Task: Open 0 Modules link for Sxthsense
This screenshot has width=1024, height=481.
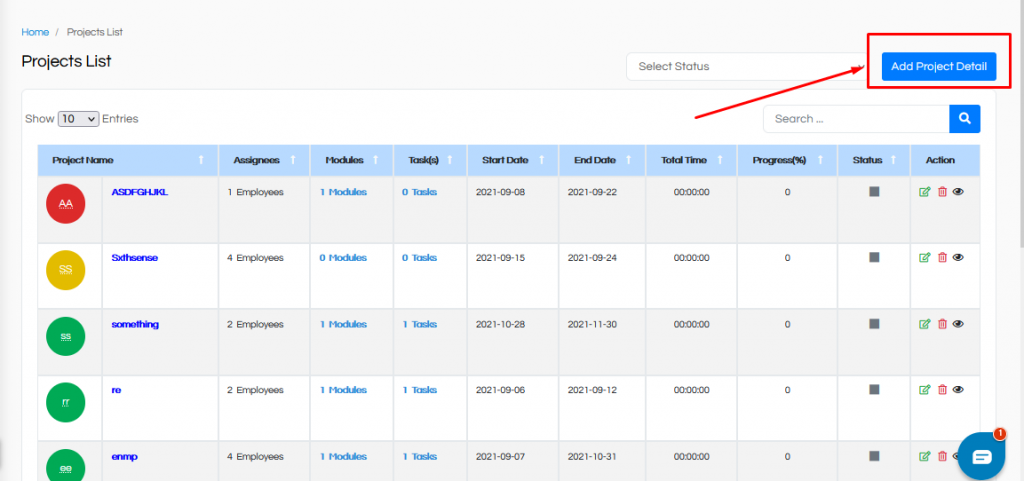Action: pos(343,258)
